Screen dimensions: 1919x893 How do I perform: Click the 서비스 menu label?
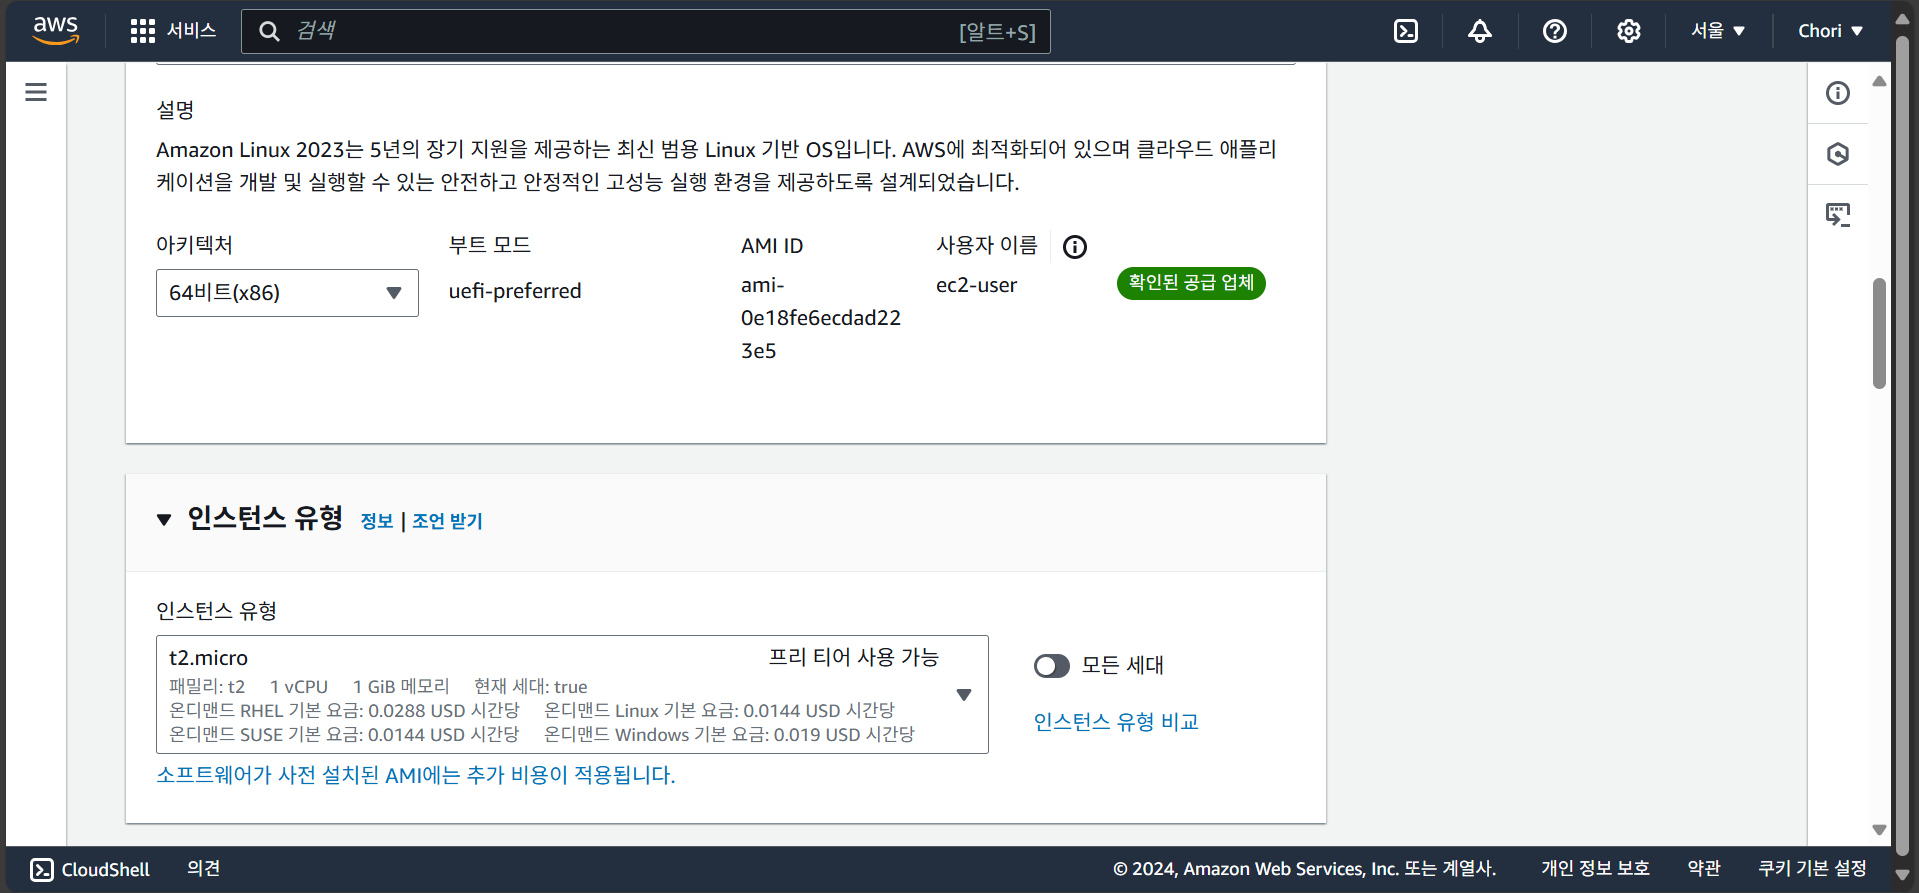pyautogui.click(x=192, y=31)
